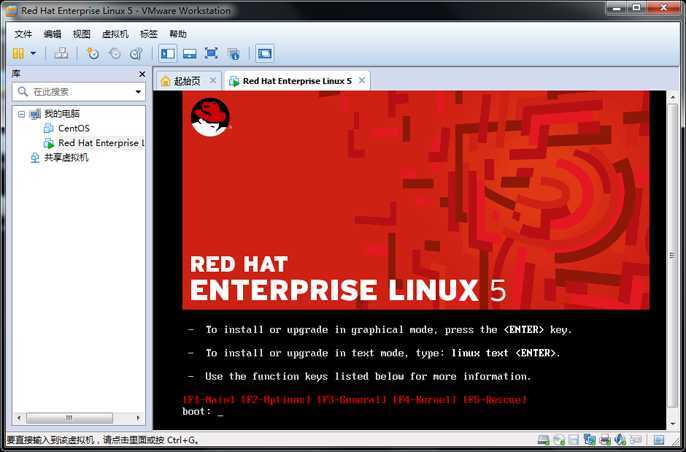Open the 视图 menu

[81, 34]
